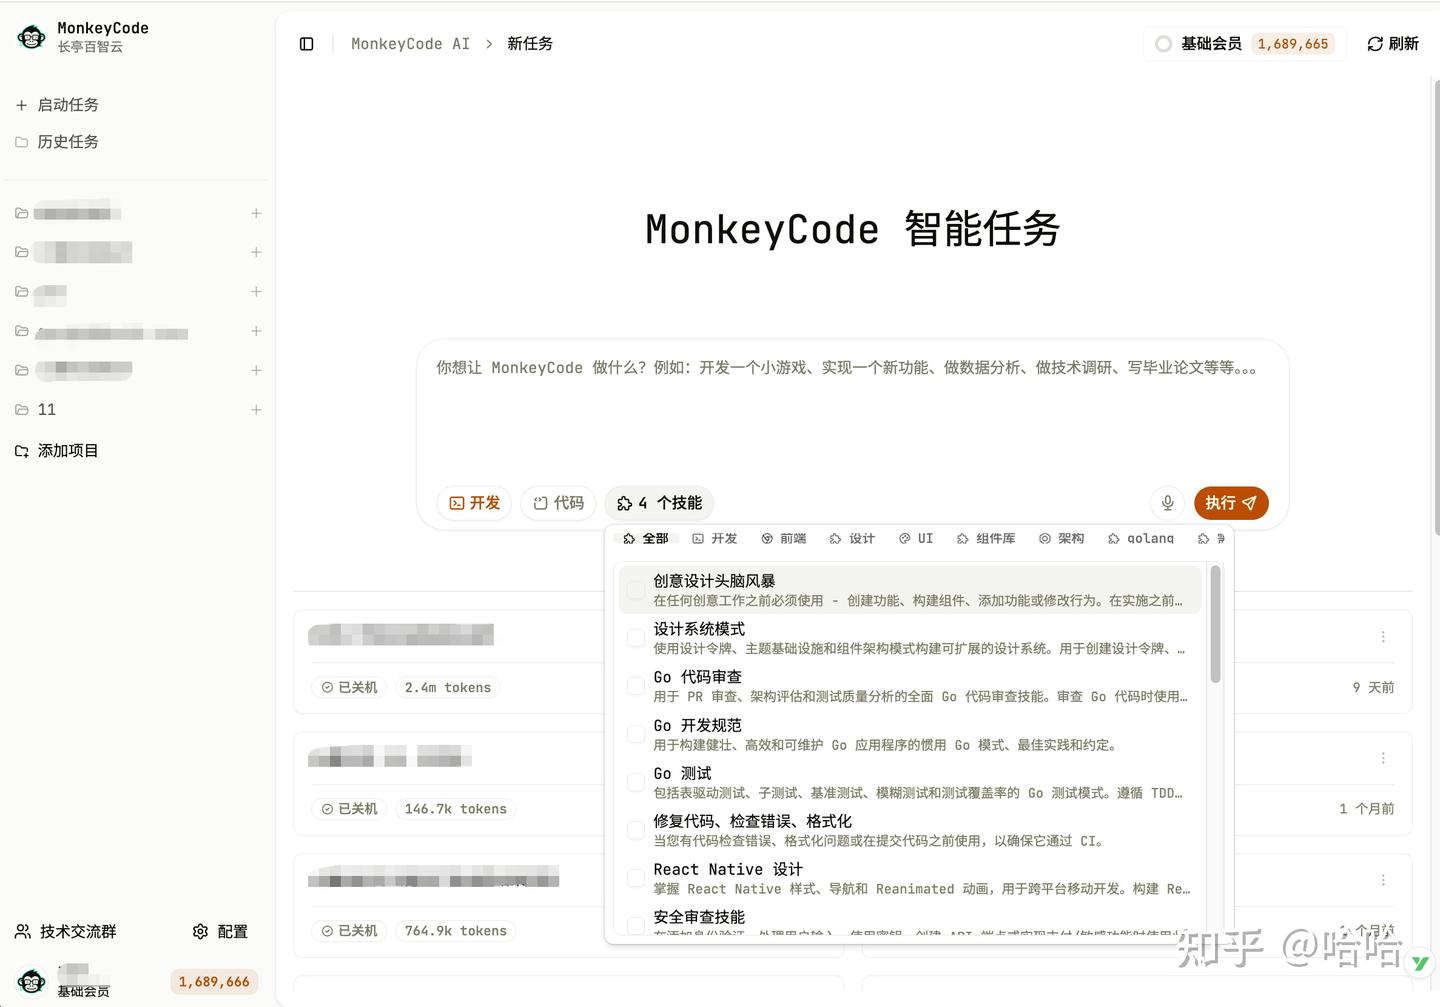Check the 安全审查技能 checkbox
1440x1007 pixels.
pyautogui.click(x=636, y=925)
